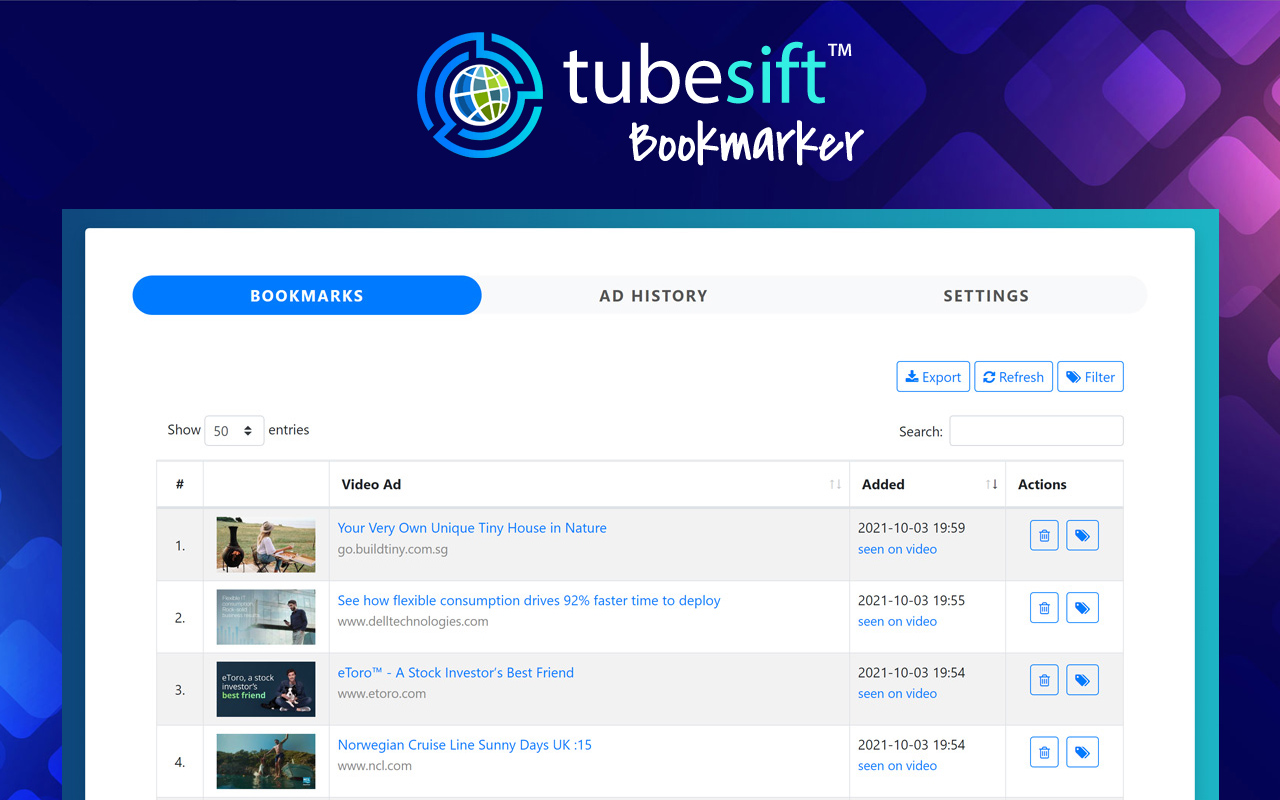Toggle sorting on the Video Ad column
Screen dimensions: 1280x800
coord(835,484)
